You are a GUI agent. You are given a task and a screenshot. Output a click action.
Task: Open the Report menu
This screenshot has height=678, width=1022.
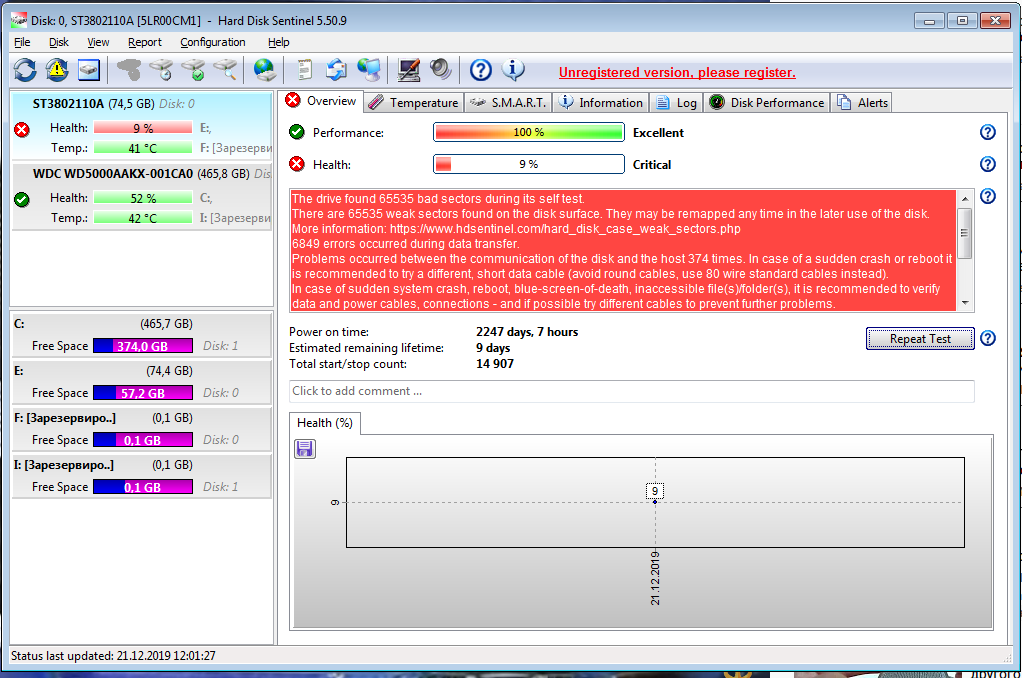(x=144, y=42)
